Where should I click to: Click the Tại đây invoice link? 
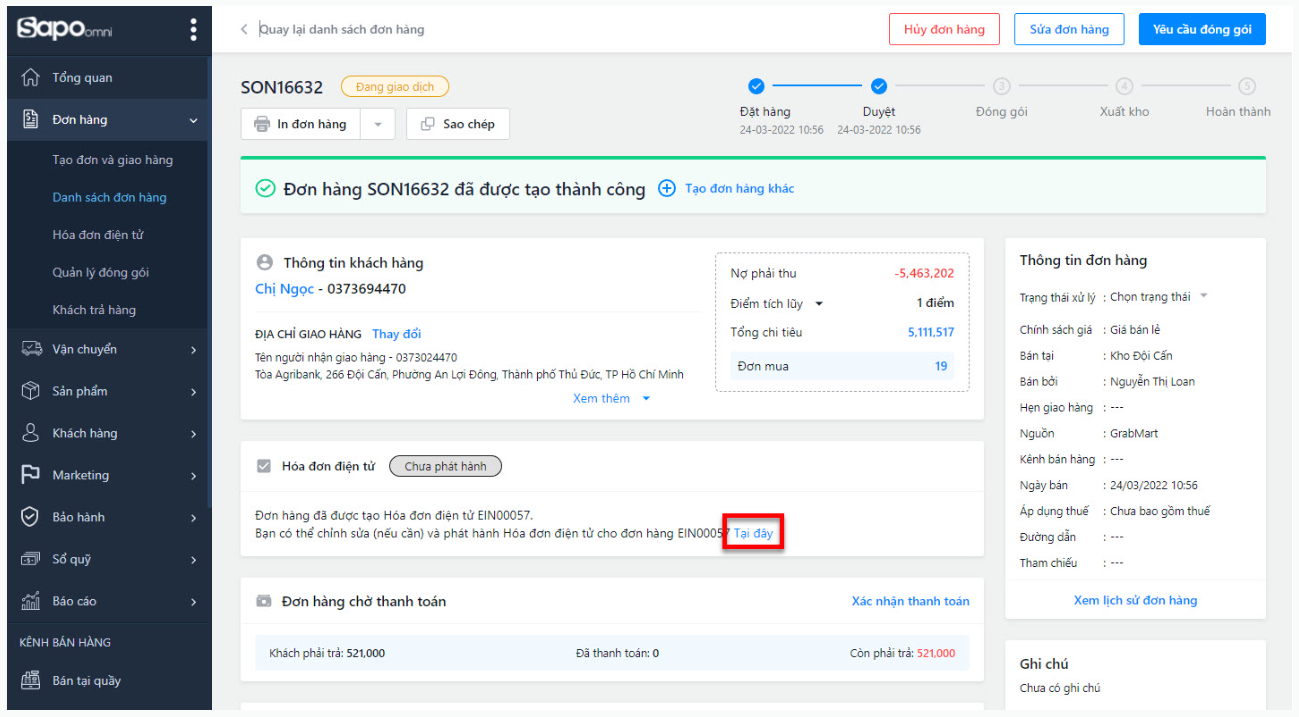coord(753,533)
